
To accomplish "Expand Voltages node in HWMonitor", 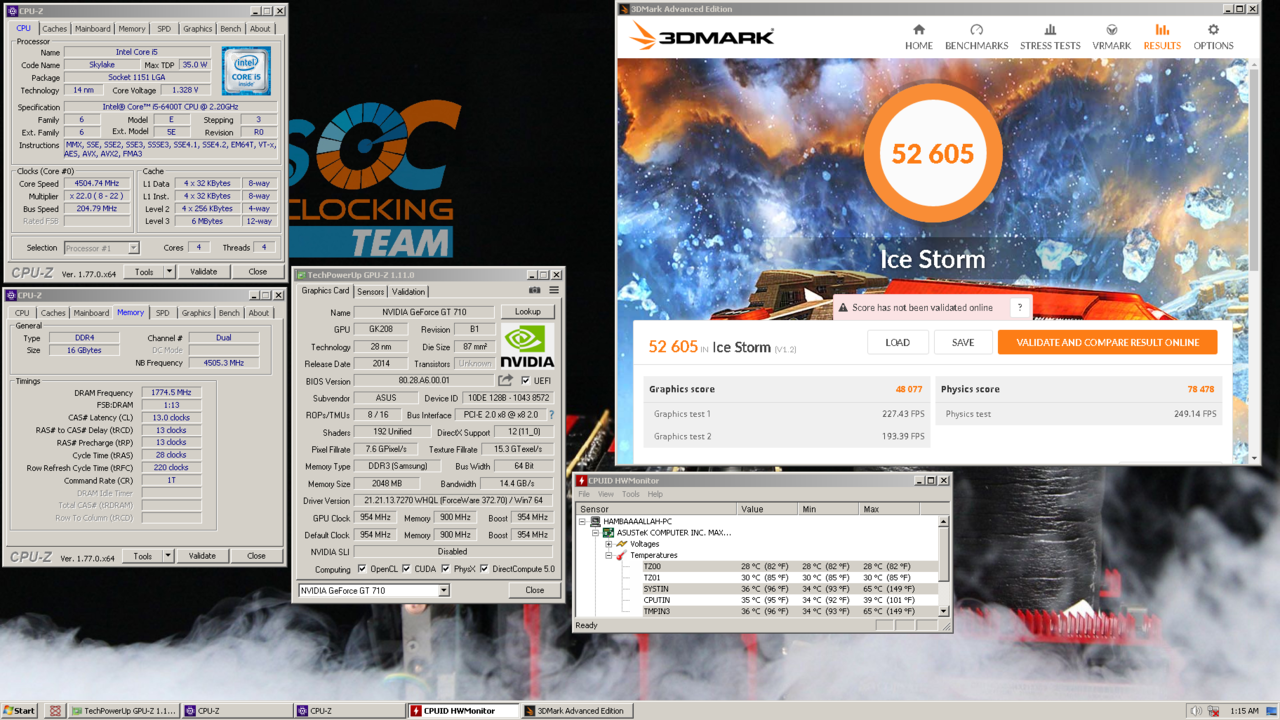I will (x=608, y=544).
